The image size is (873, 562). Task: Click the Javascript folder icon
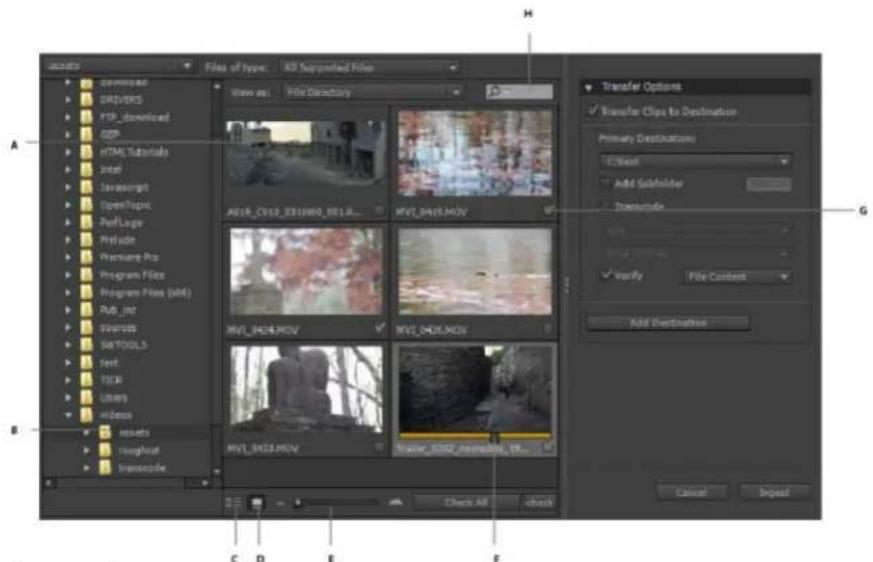pos(86,187)
